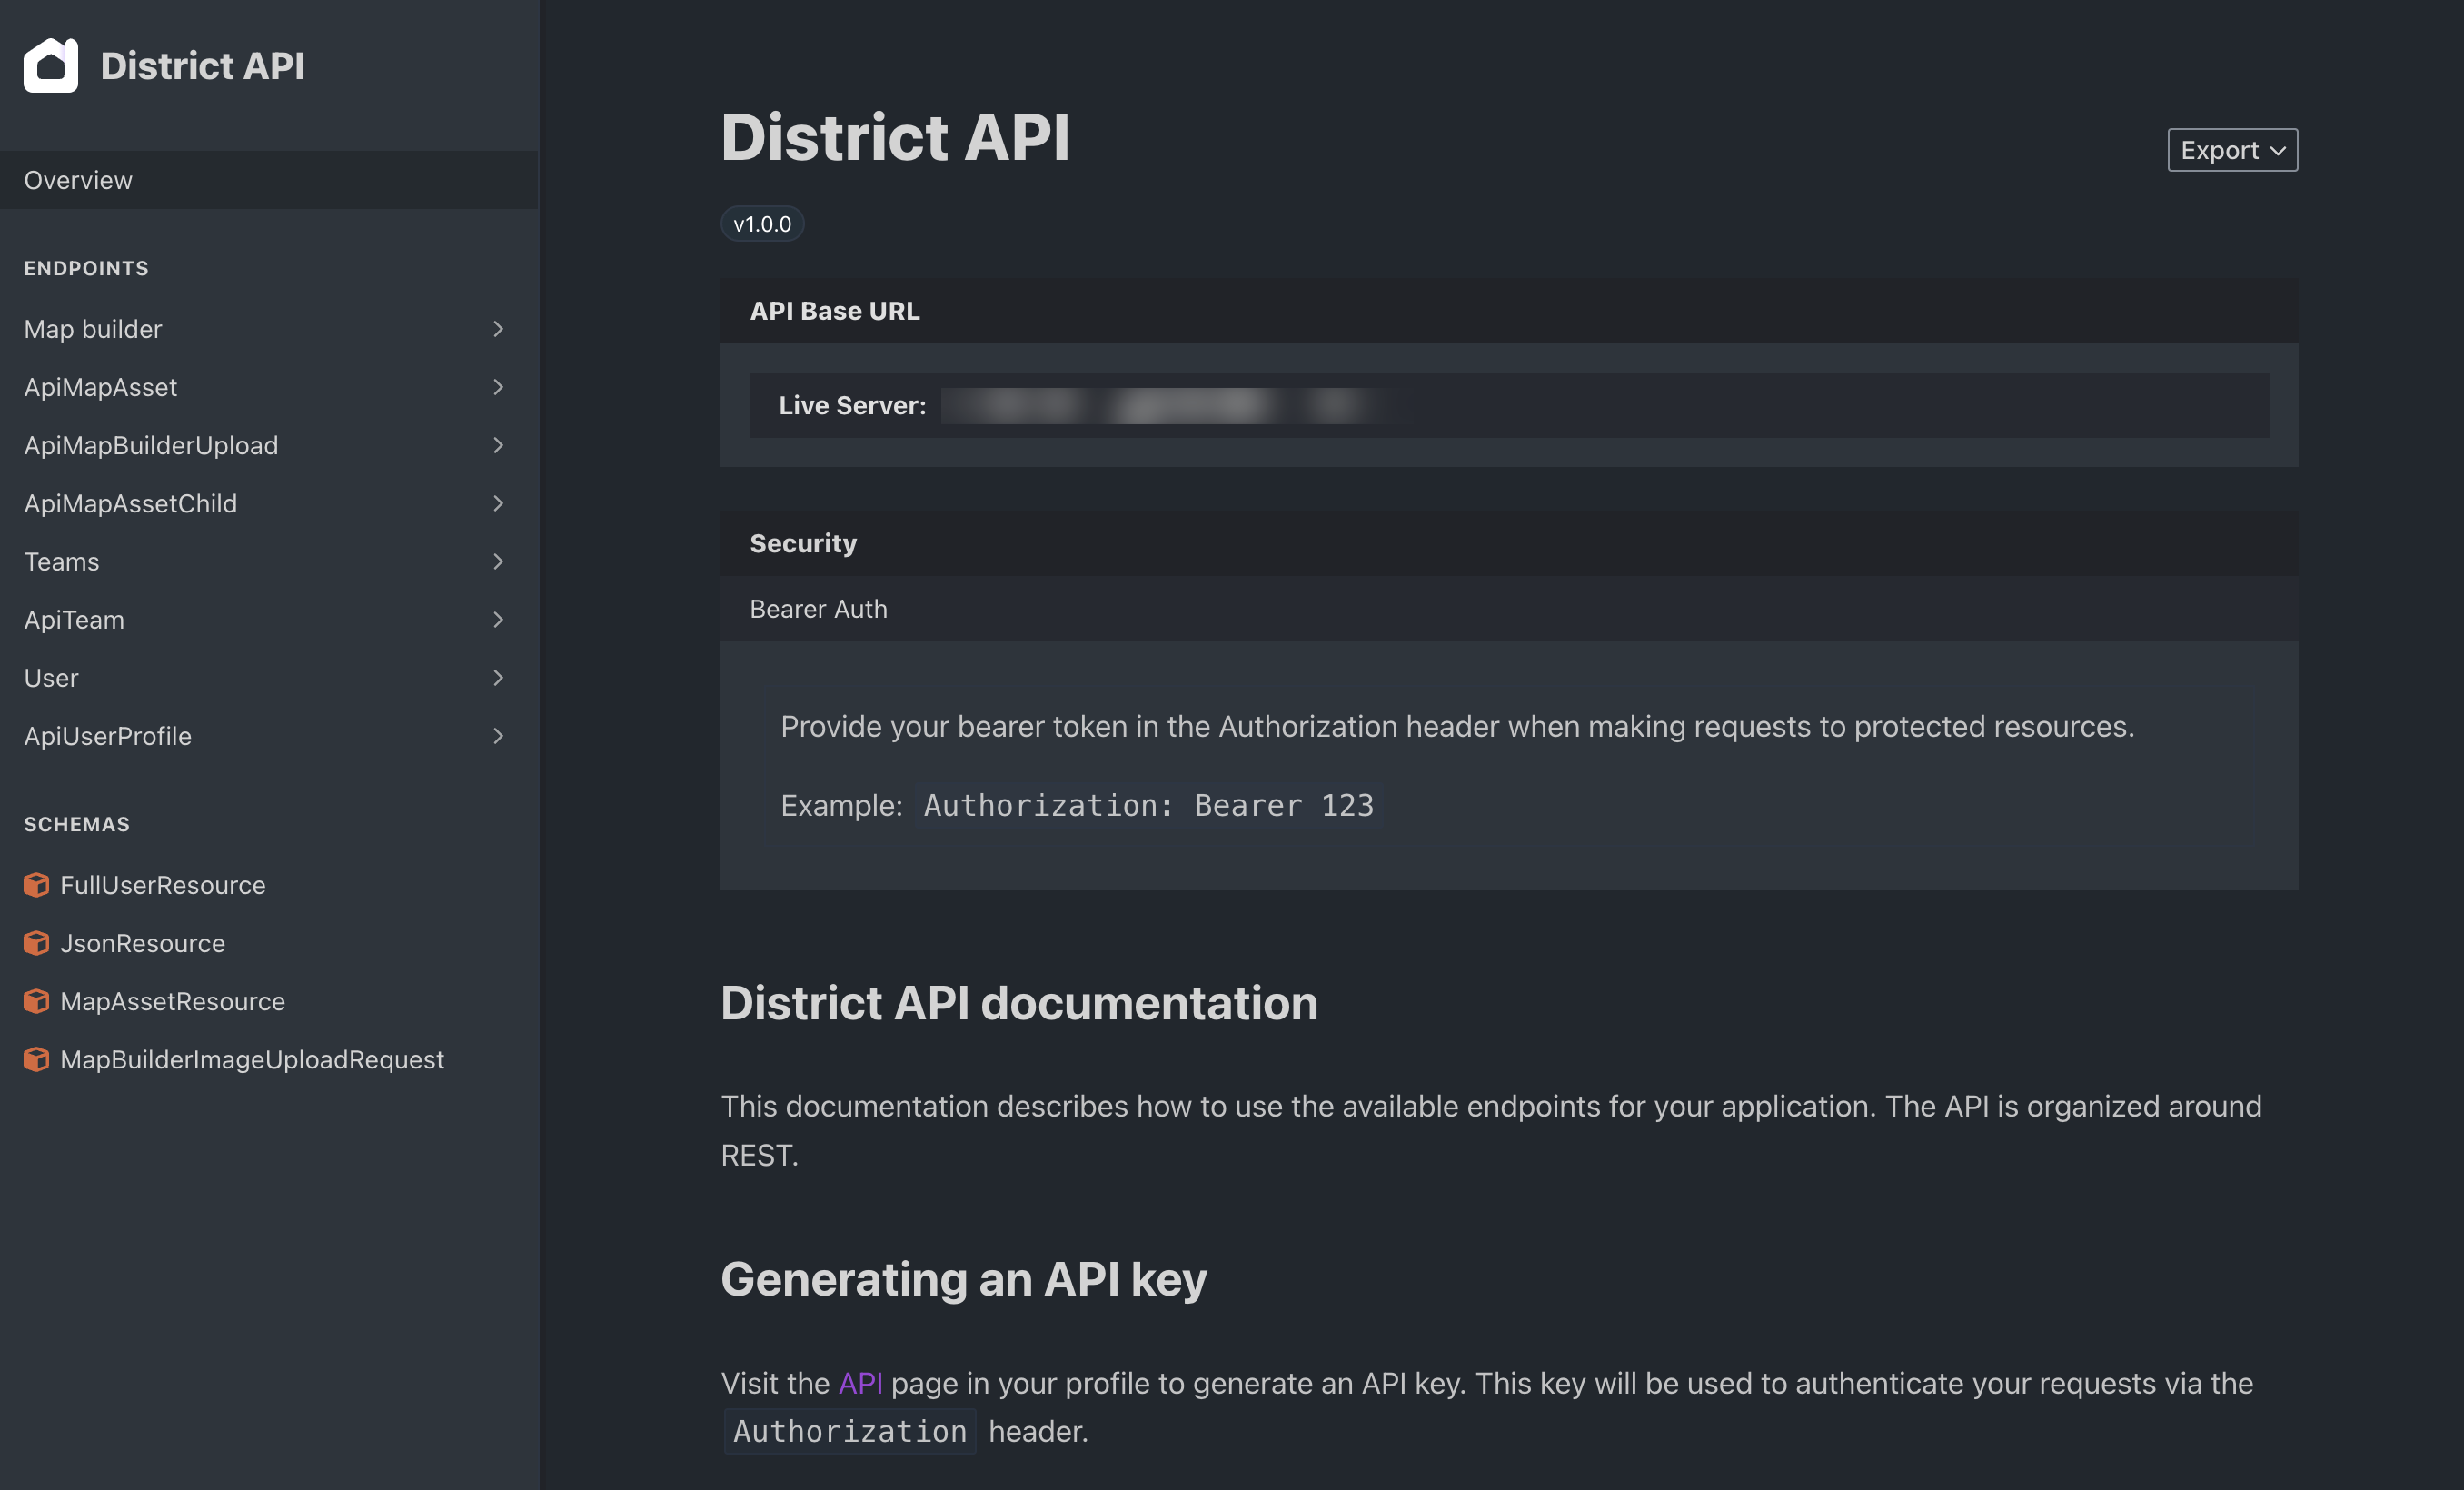Select Overview in the sidebar

[x=78, y=180]
